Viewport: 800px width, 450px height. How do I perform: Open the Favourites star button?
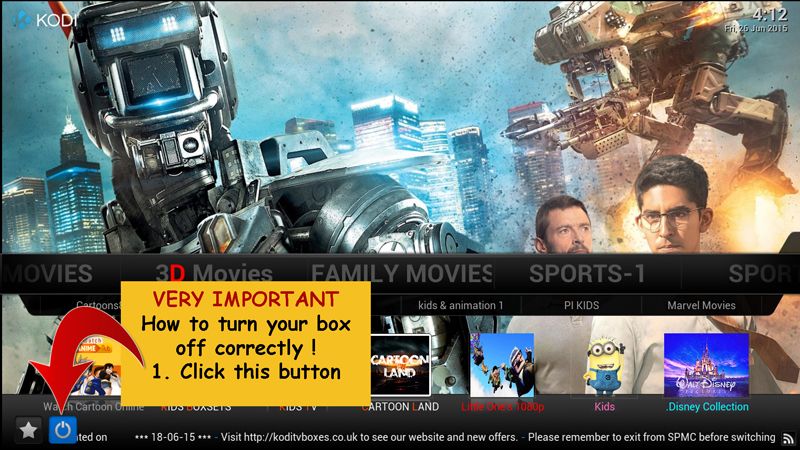click(28, 430)
